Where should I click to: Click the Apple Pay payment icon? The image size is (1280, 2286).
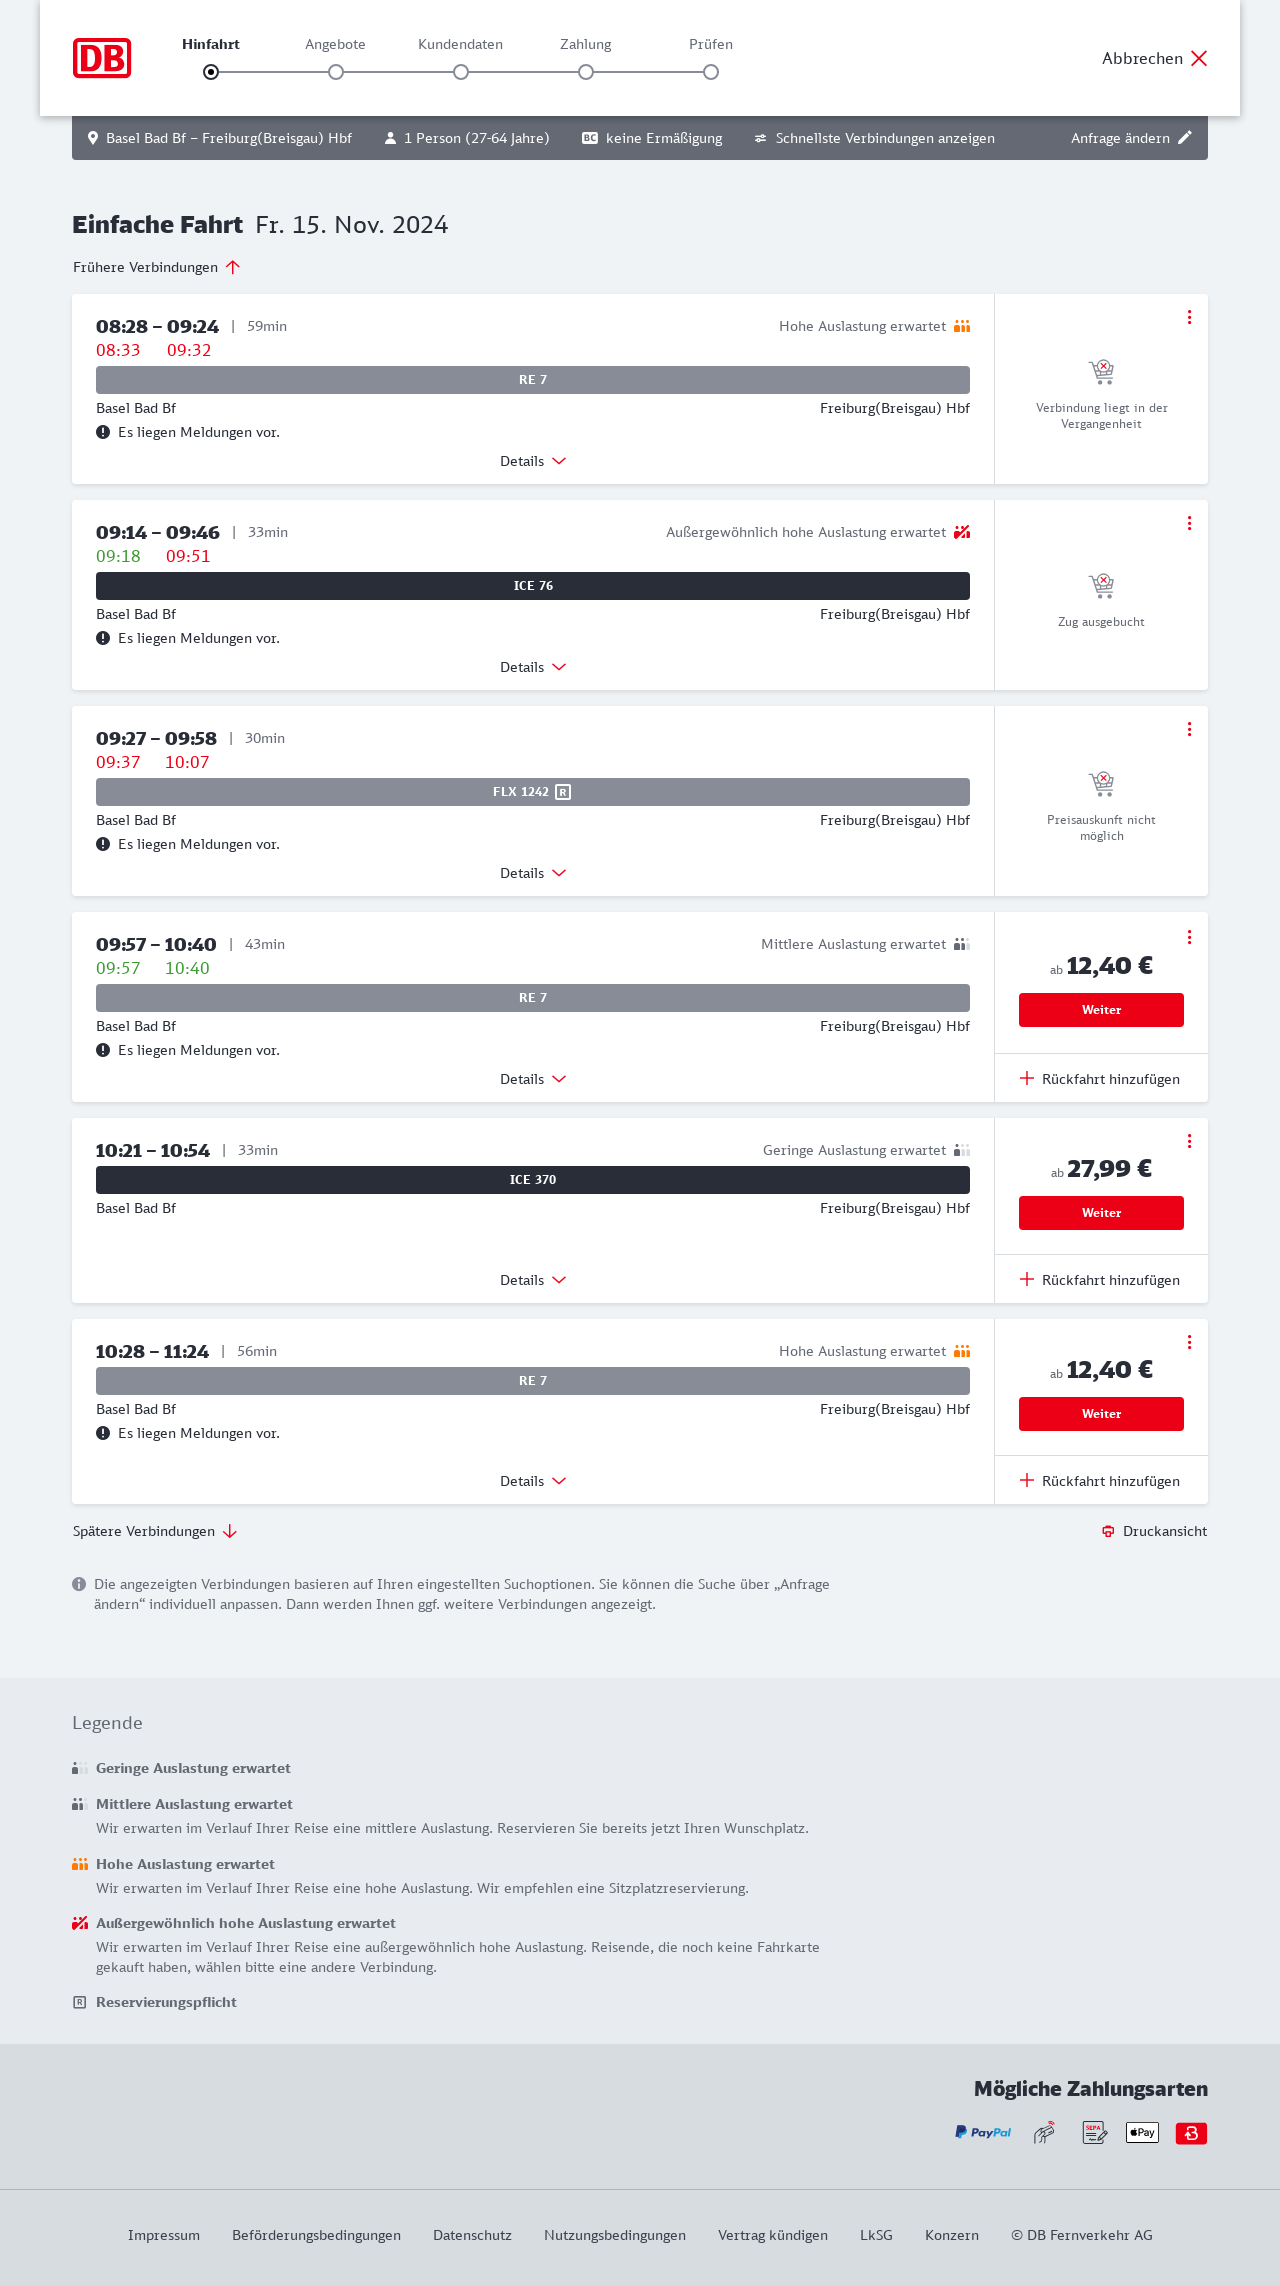(x=1142, y=2133)
